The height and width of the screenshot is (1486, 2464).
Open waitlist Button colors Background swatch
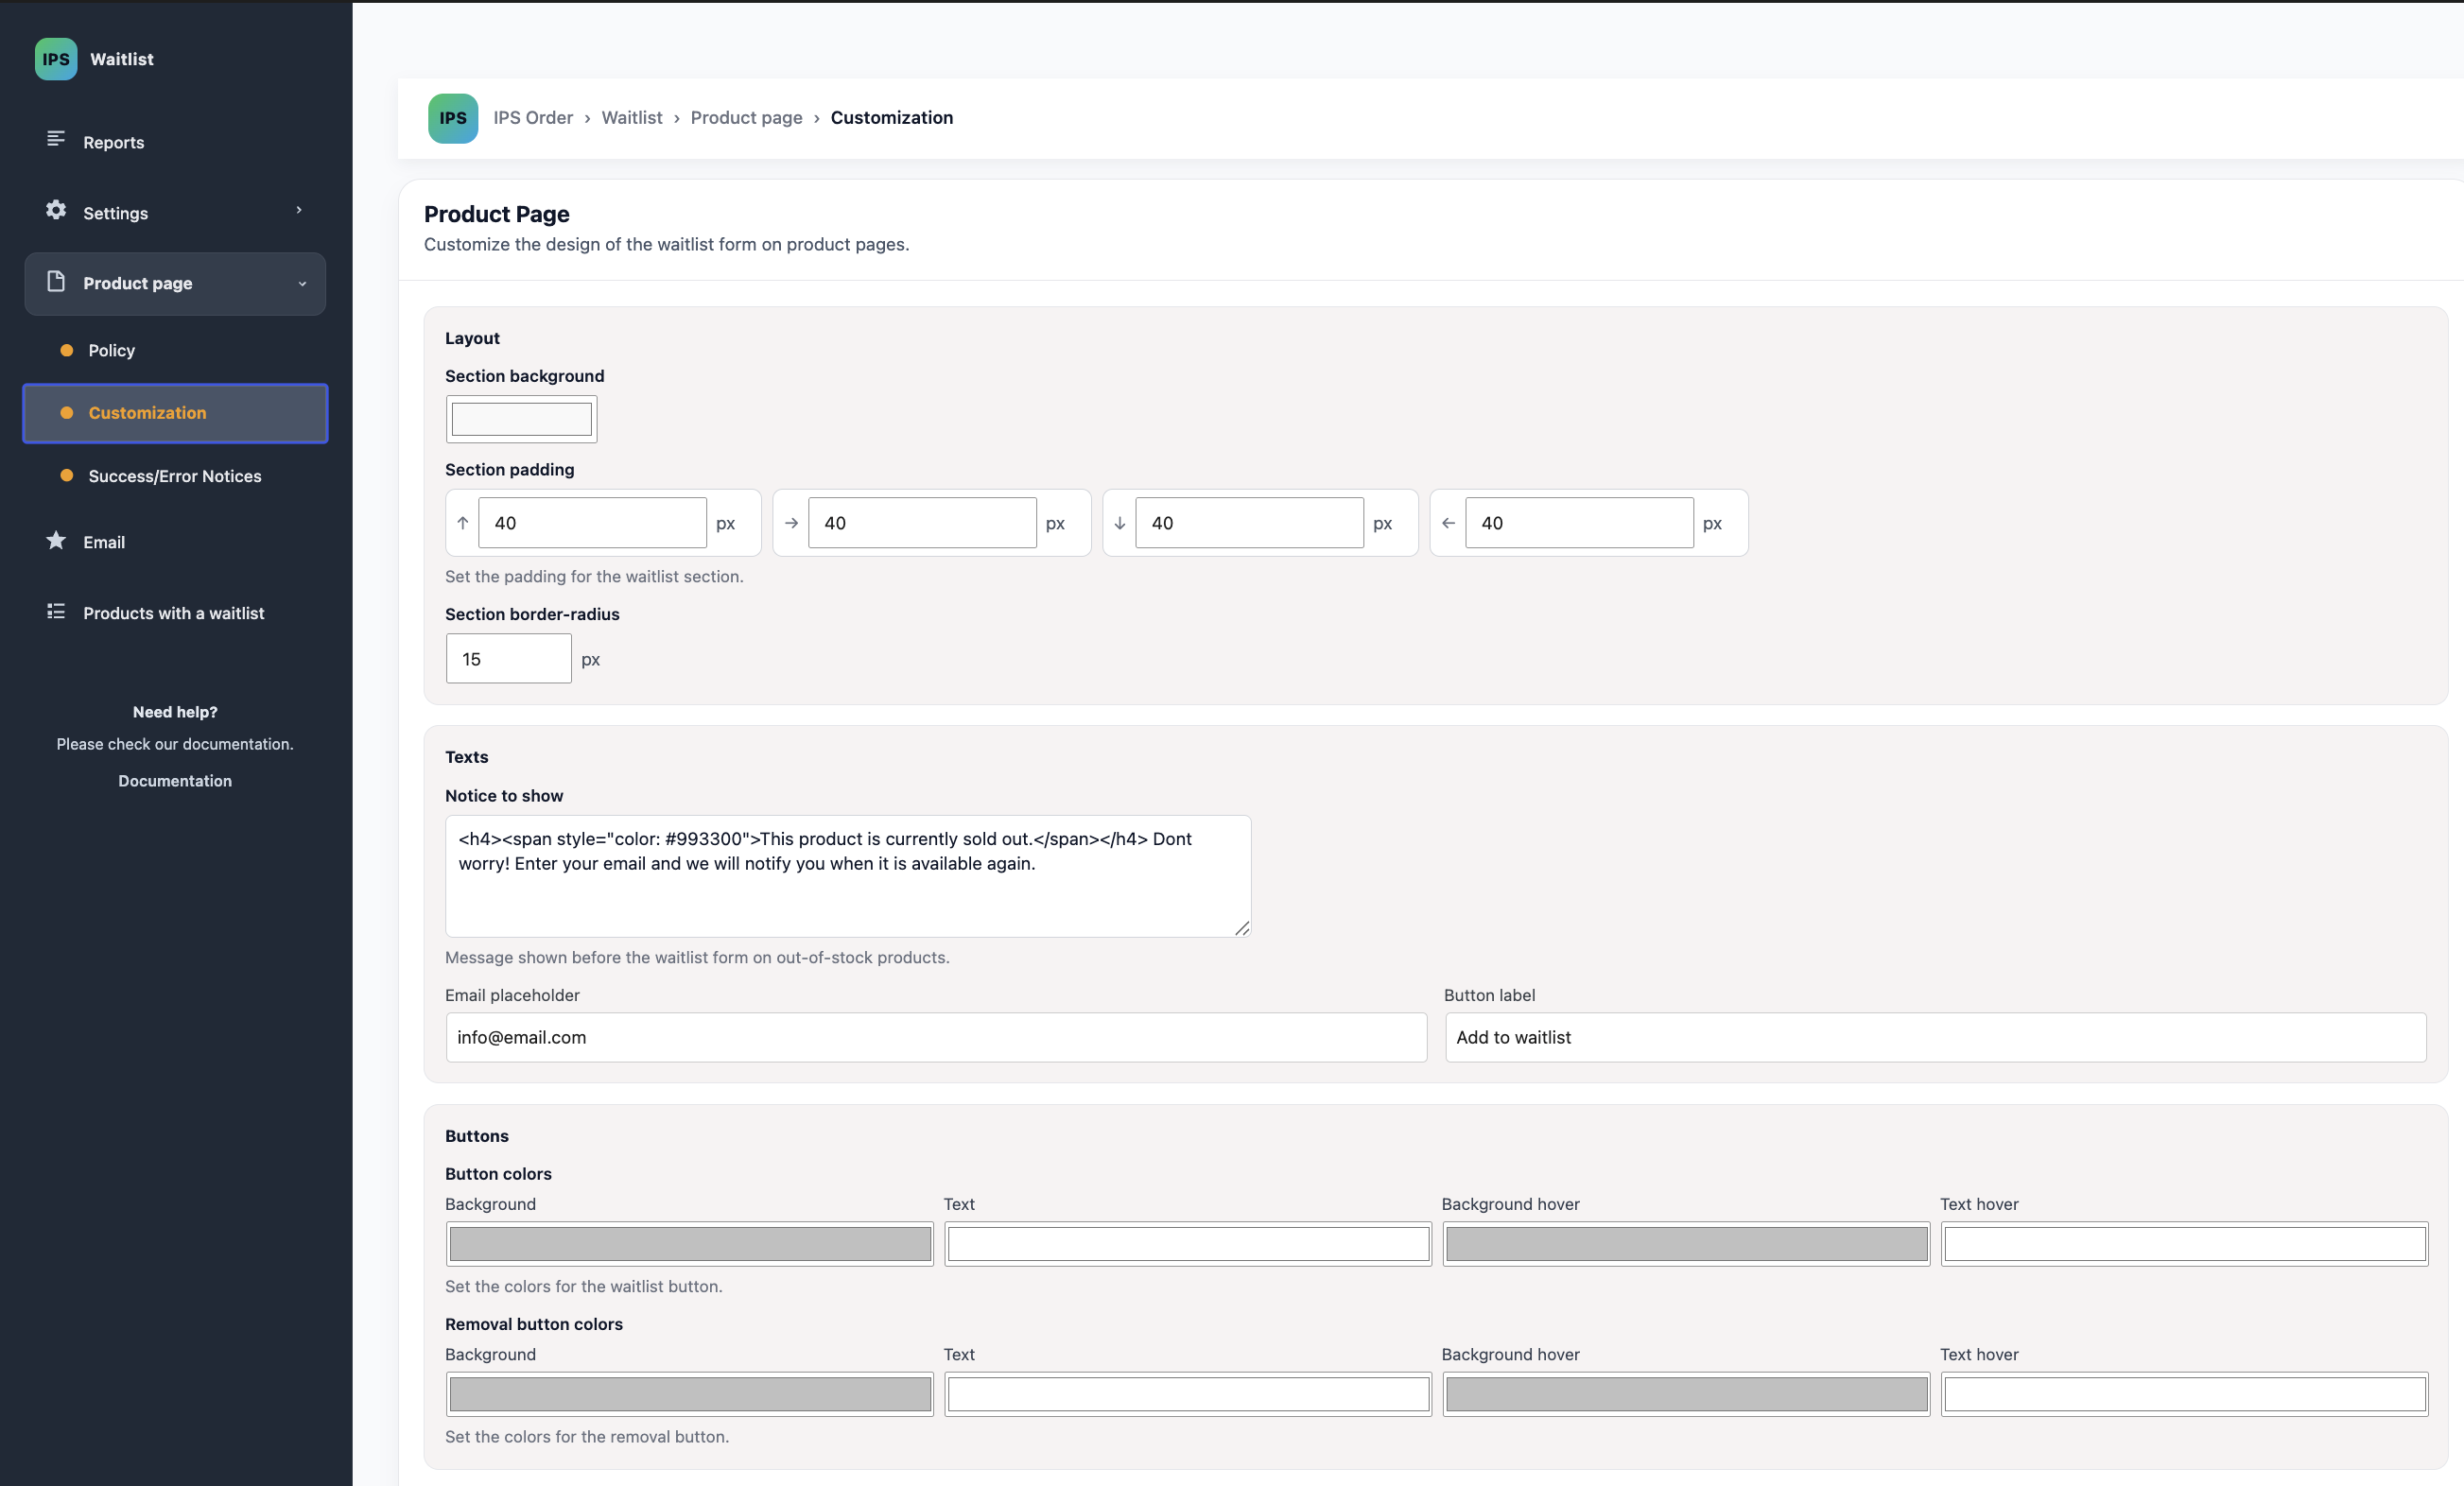point(690,1244)
